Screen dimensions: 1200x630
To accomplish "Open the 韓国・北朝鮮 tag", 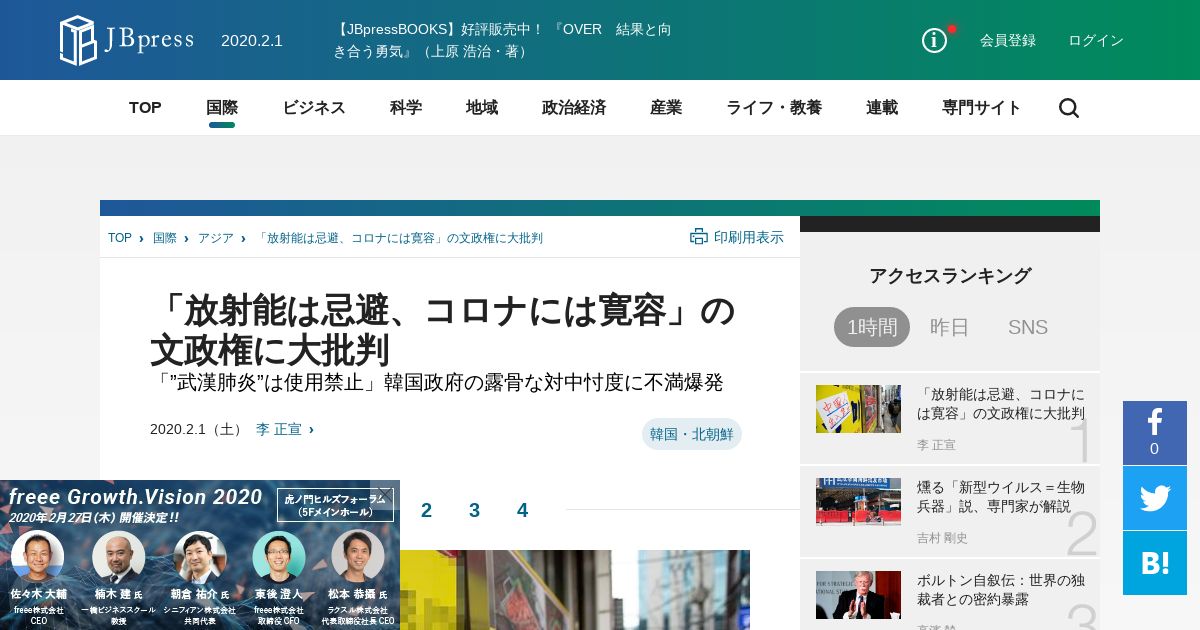I will click(x=692, y=434).
